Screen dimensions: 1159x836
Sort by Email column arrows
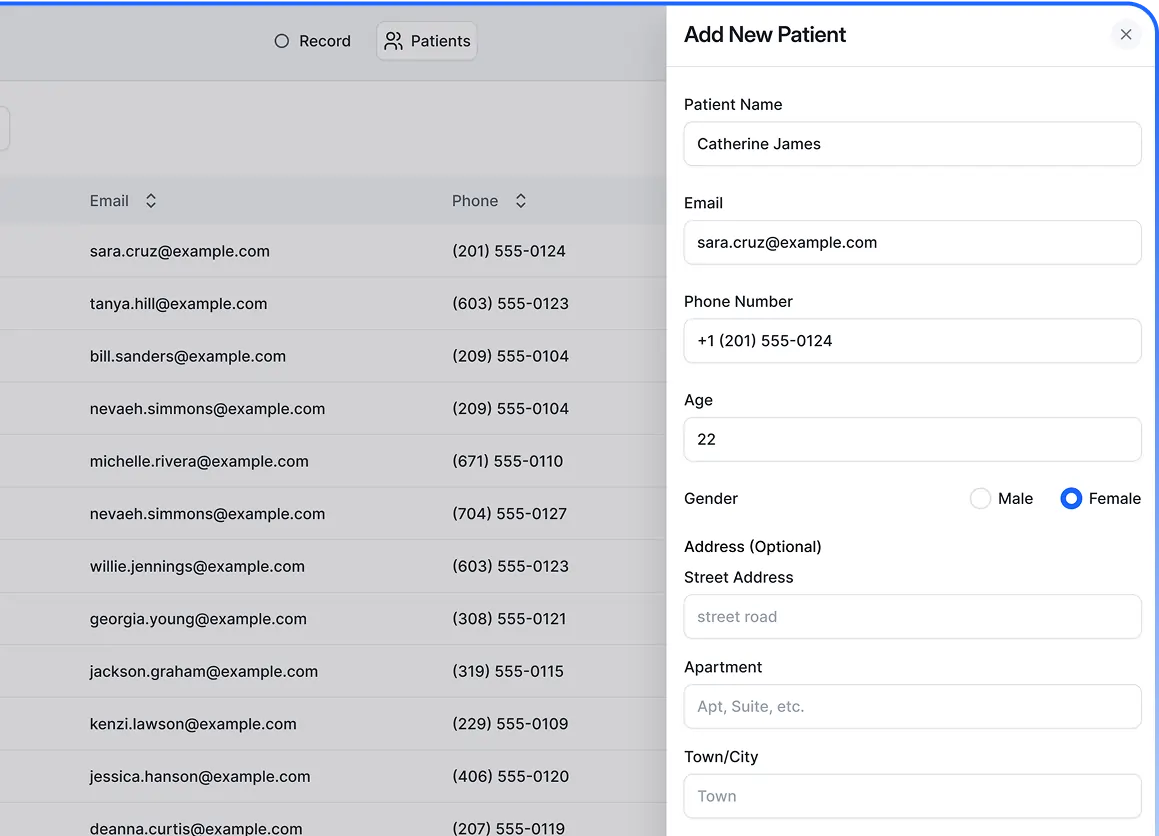tap(151, 201)
